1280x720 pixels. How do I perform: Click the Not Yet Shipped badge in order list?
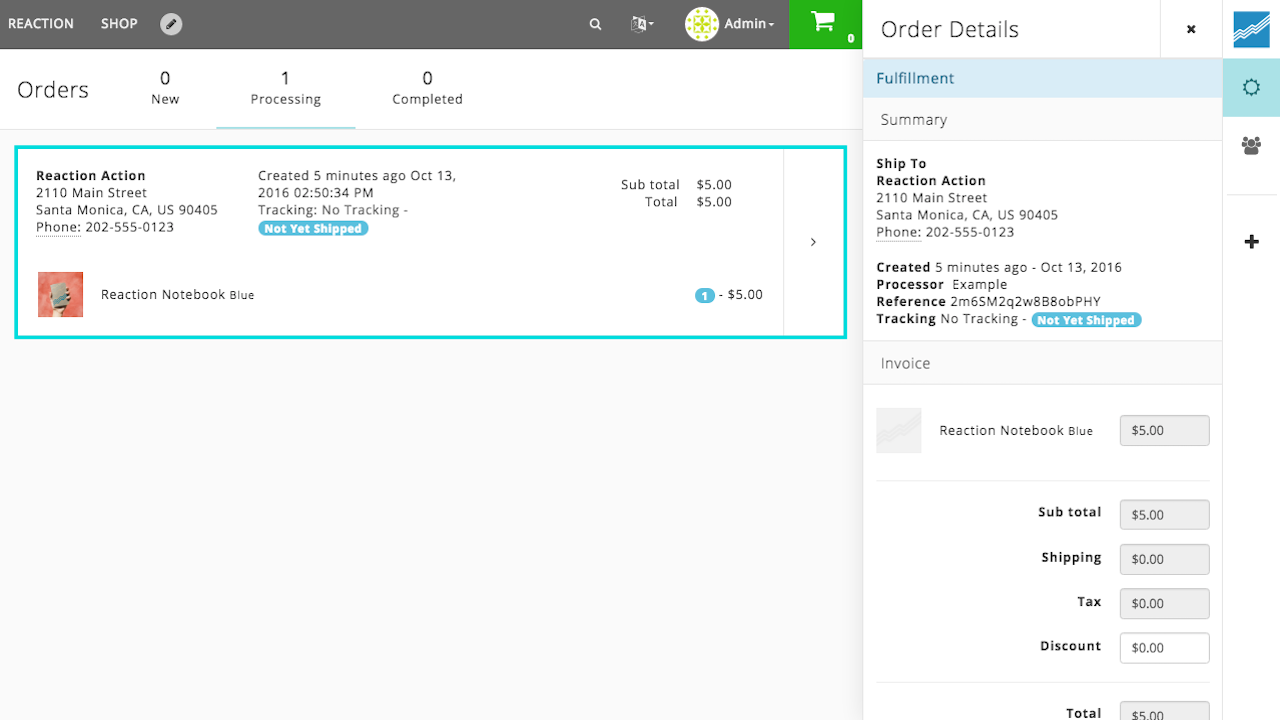[313, 229]
